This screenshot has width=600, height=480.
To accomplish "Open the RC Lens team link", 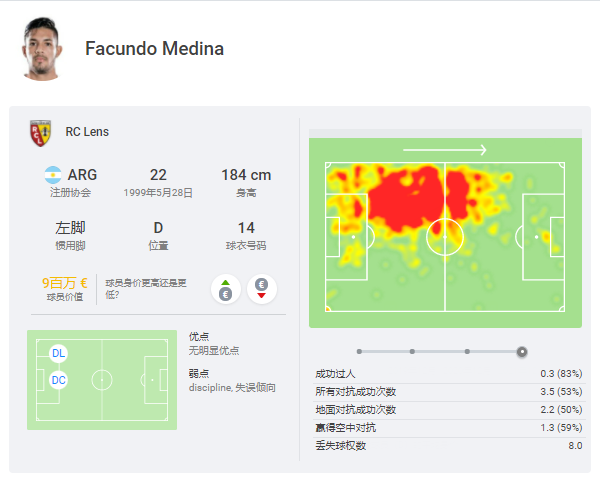I will 87,132.
